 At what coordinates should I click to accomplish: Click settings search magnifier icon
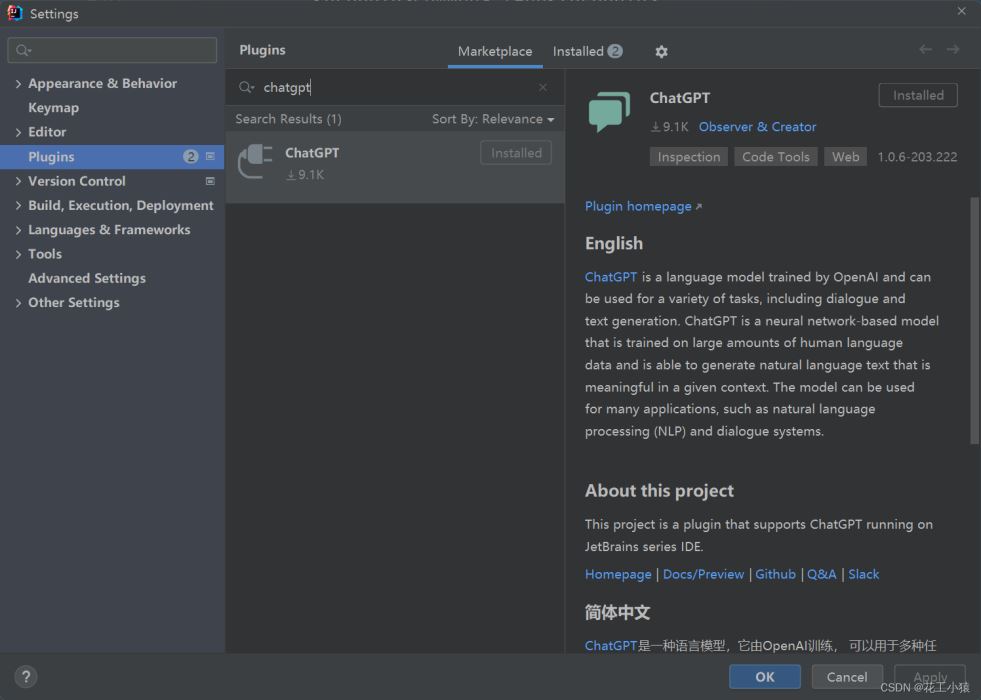click(x=23, y=50)
